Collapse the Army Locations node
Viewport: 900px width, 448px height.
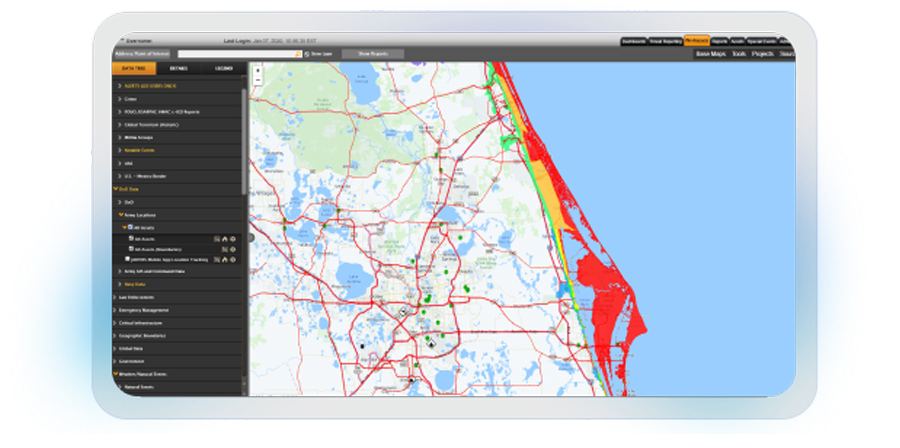(120, 215)
